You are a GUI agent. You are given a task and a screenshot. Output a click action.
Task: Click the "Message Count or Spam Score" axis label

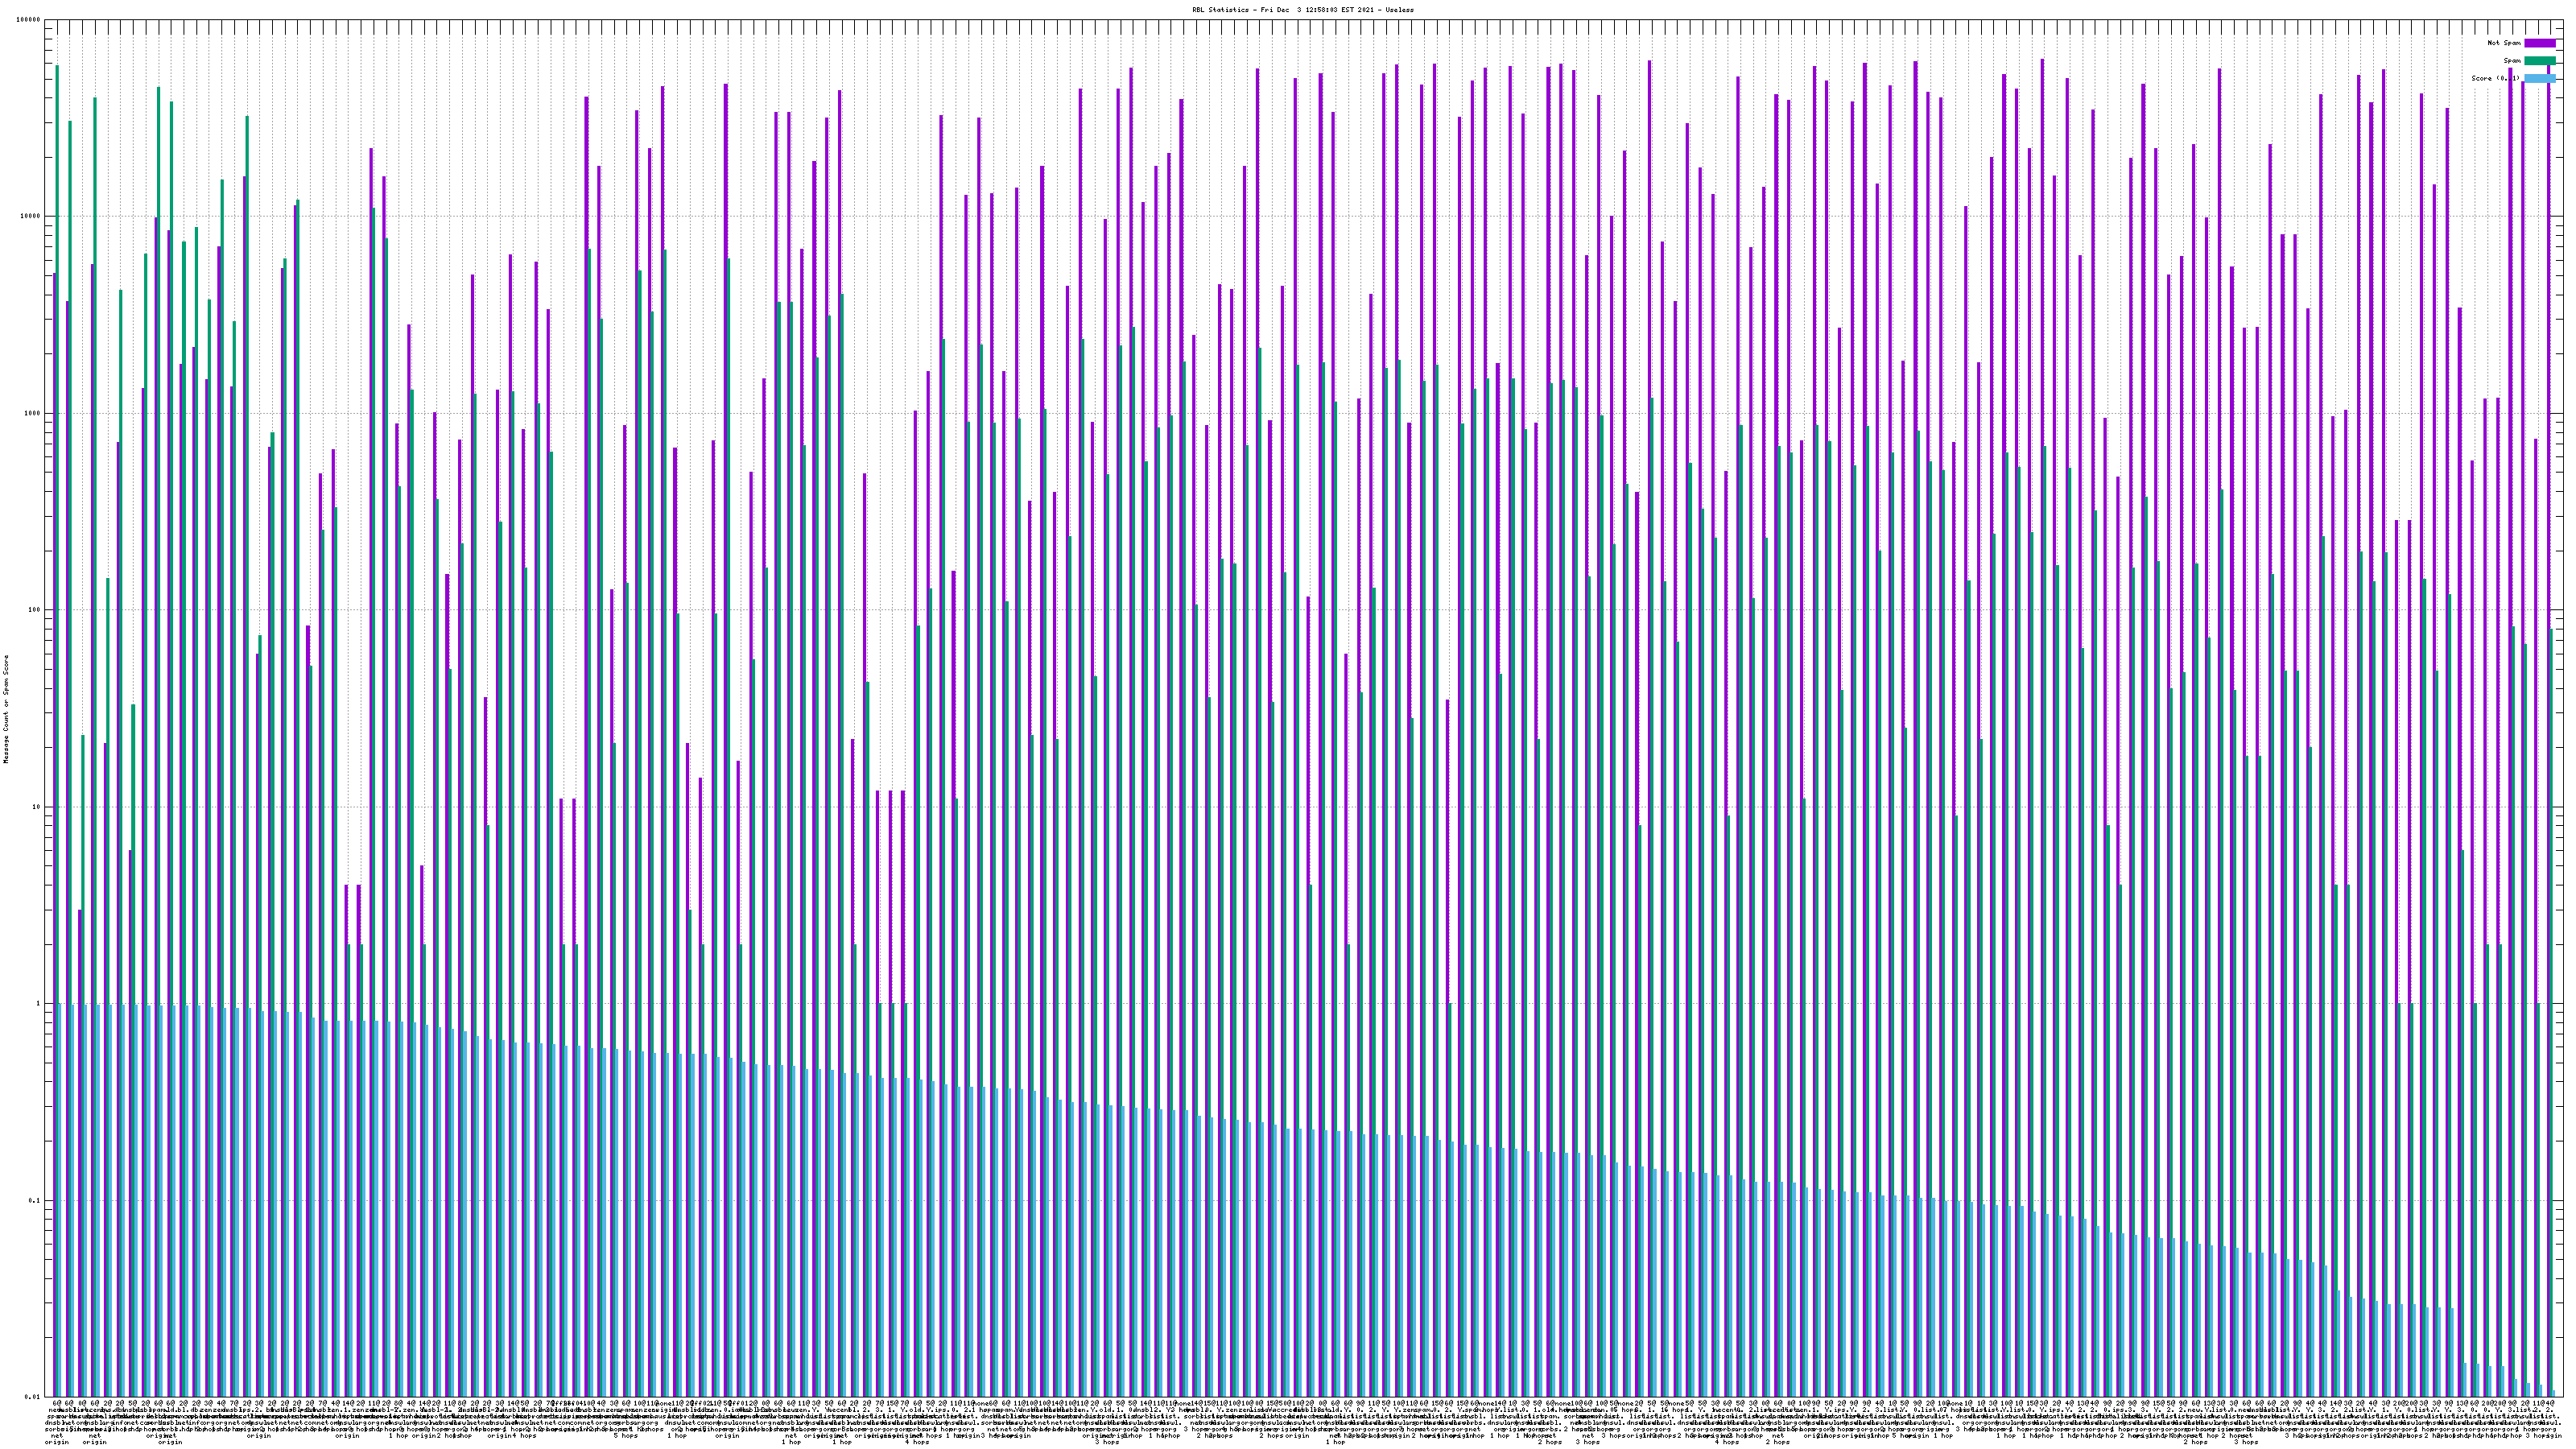(6, 709)
